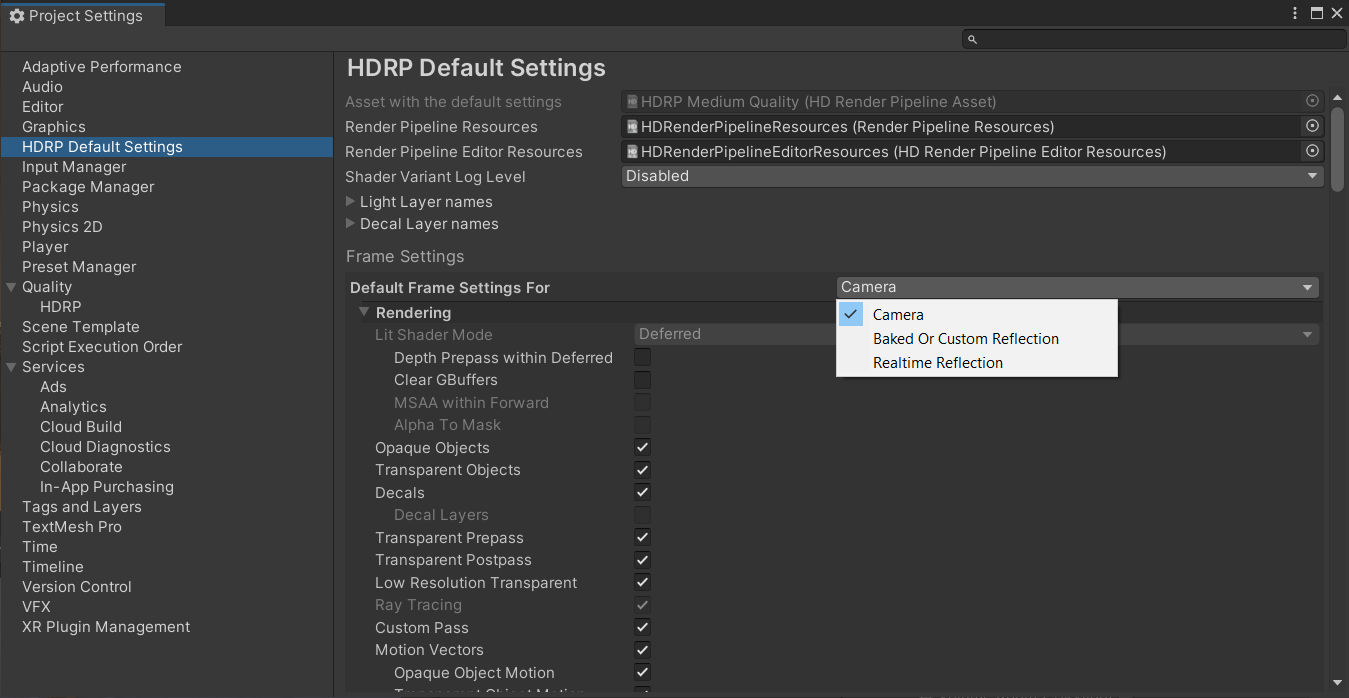1349x698 pixels.
Task: Collapse the Quality tree item arrow
Action: tap(11, 287)
